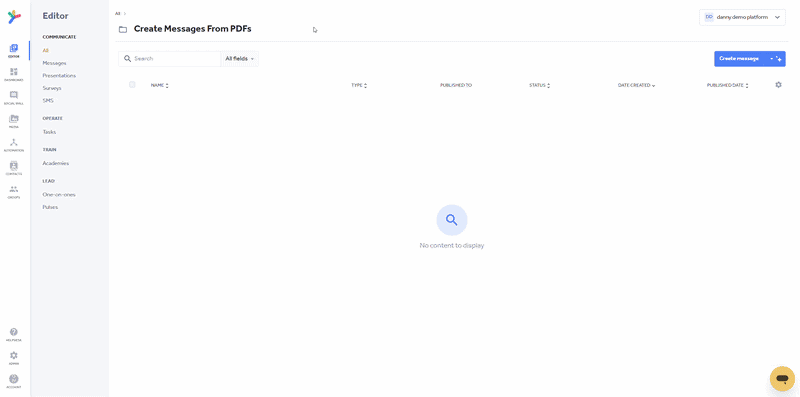Screen dimensions: 800x397
Task: Click the folder icon beside the page title
Action: click(123, 30)
